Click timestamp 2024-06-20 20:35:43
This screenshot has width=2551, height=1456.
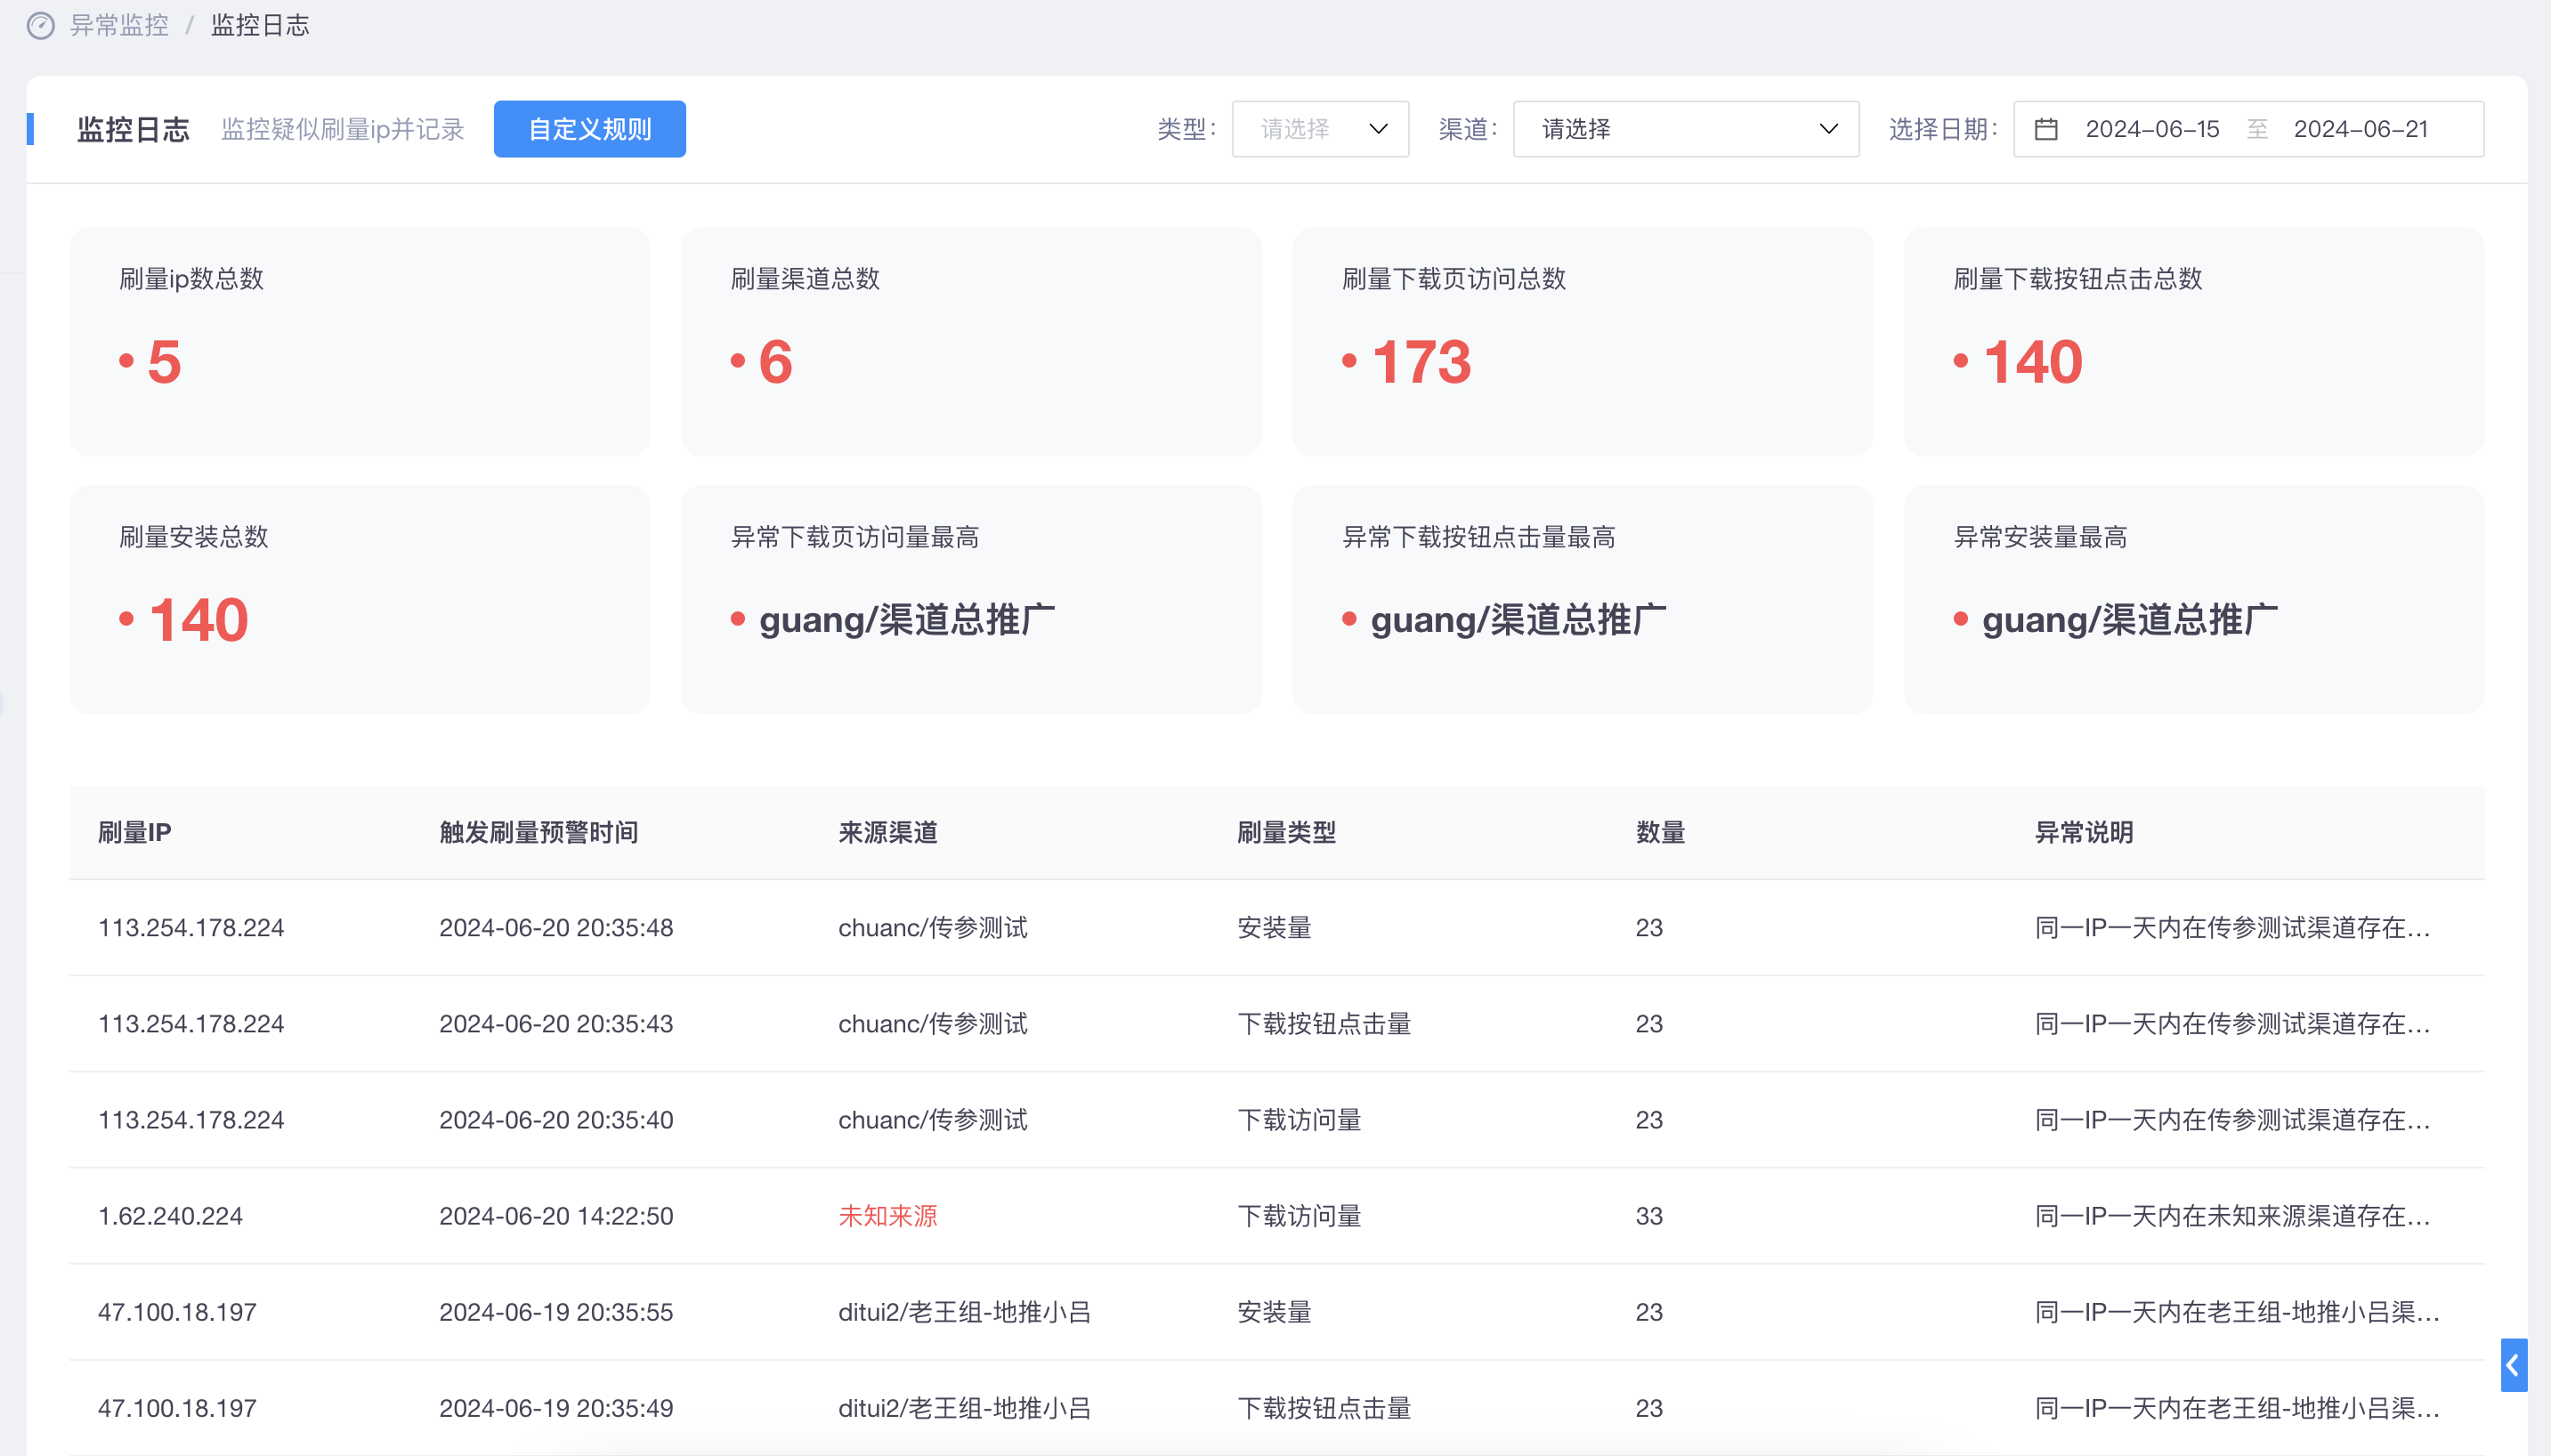(556, 1024)
